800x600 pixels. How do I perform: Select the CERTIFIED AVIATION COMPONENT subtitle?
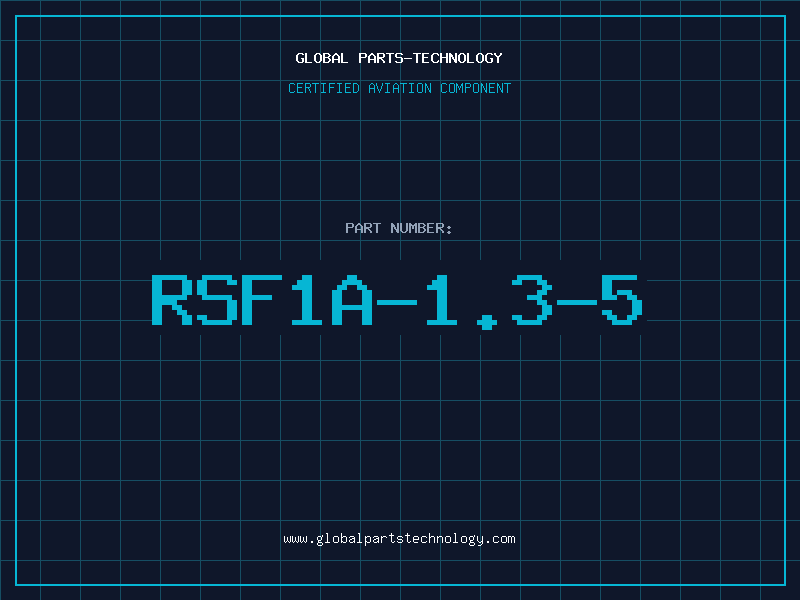click(x=399, y=88)
